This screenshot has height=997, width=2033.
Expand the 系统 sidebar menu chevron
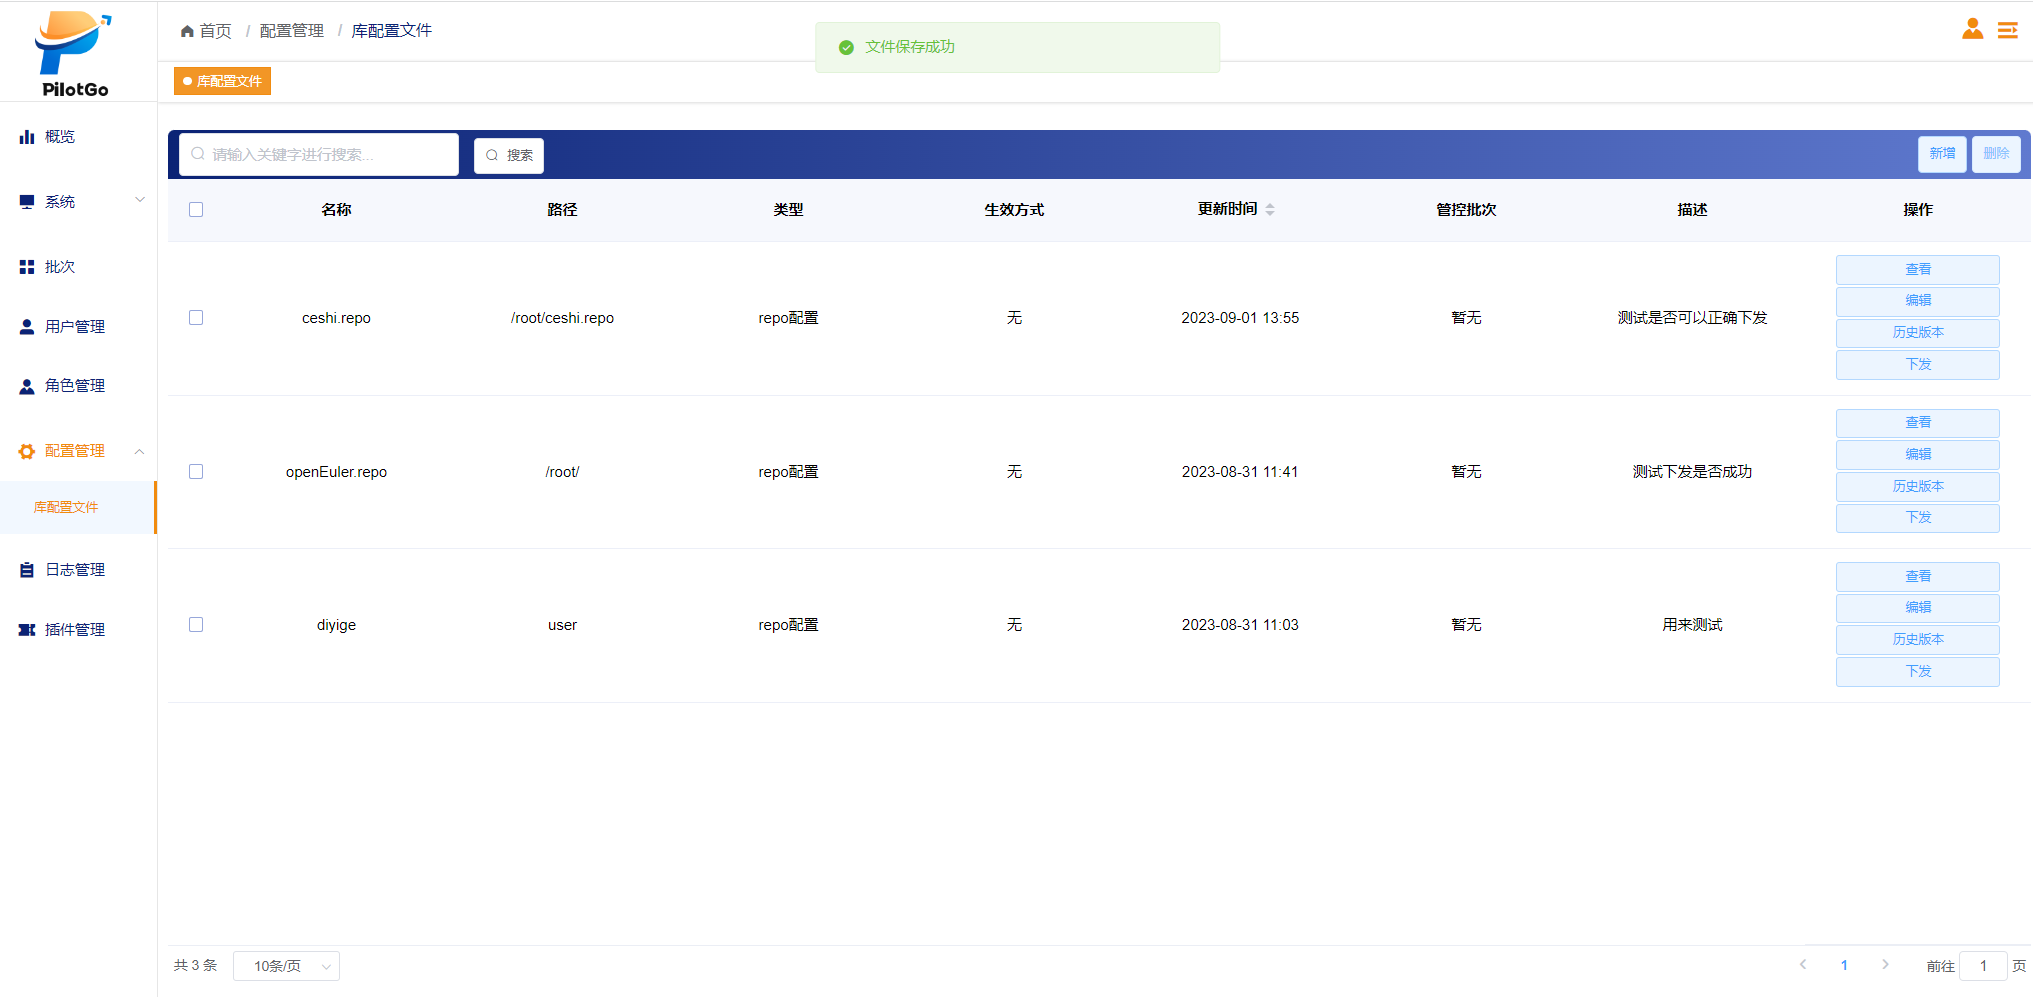point(140,200)
